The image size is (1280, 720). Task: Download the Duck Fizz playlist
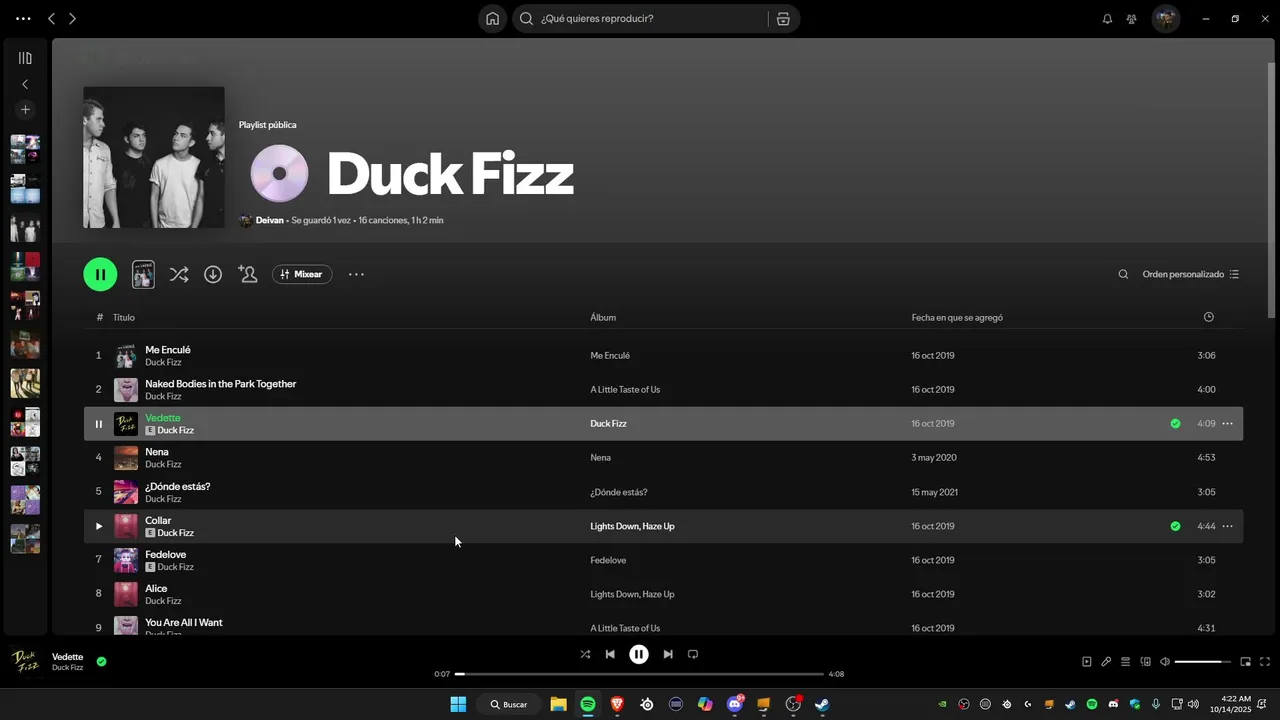[x=213, y=274]
